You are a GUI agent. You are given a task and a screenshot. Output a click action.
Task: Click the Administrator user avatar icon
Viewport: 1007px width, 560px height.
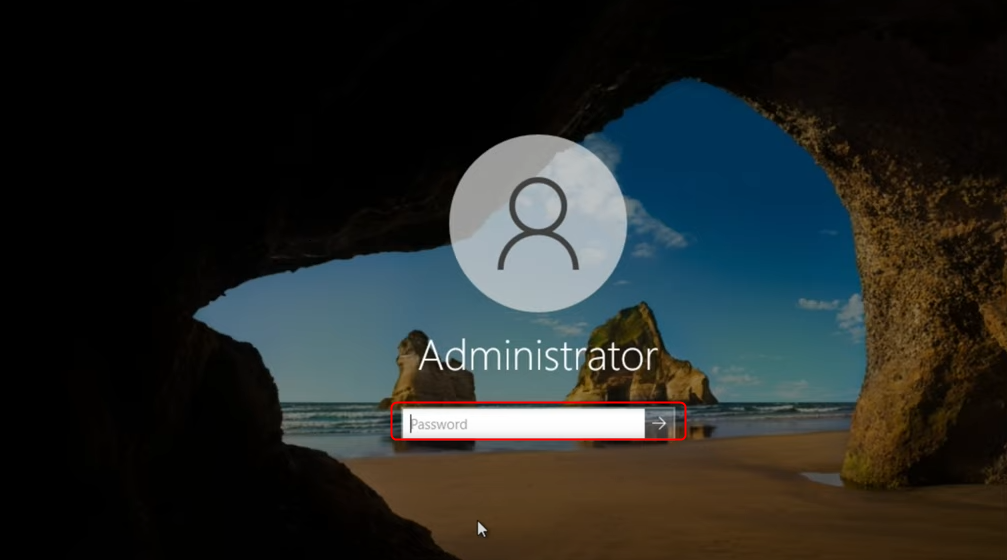[x=538, y=223]
